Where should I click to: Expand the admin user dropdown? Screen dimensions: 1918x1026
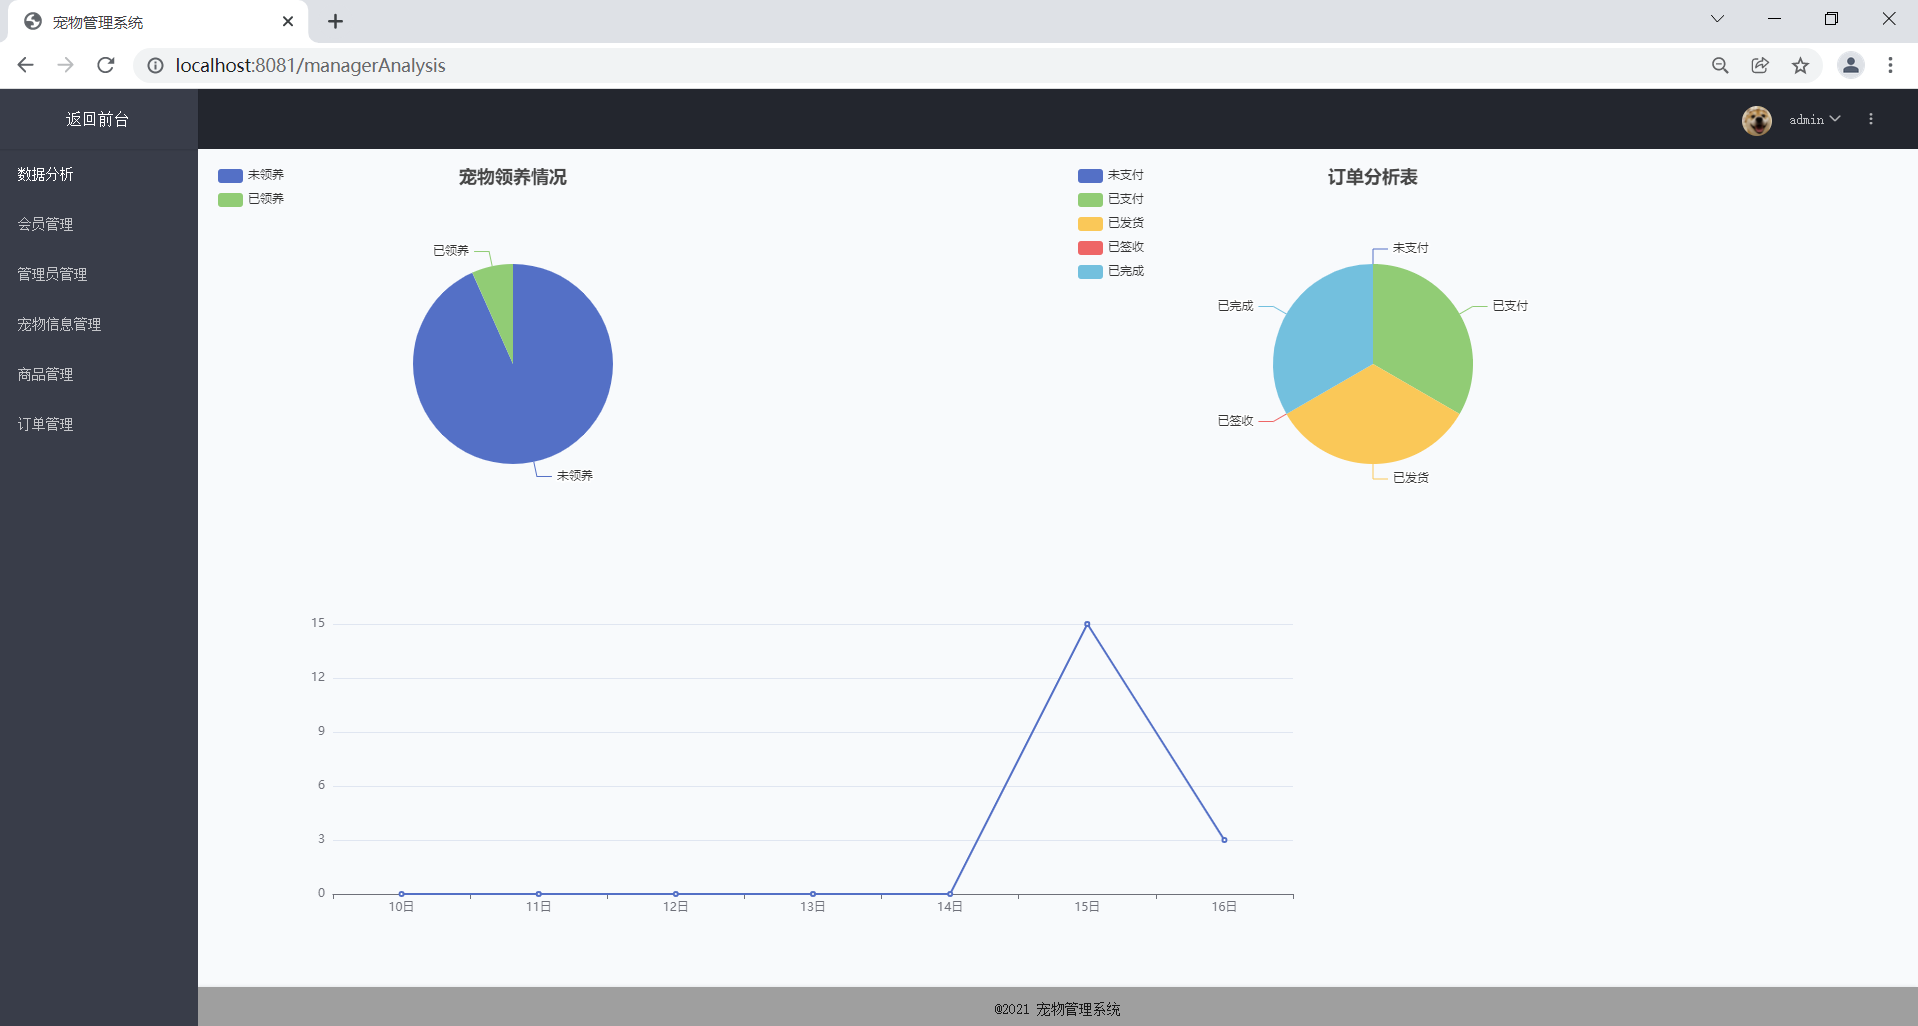tap(1814, 119)
